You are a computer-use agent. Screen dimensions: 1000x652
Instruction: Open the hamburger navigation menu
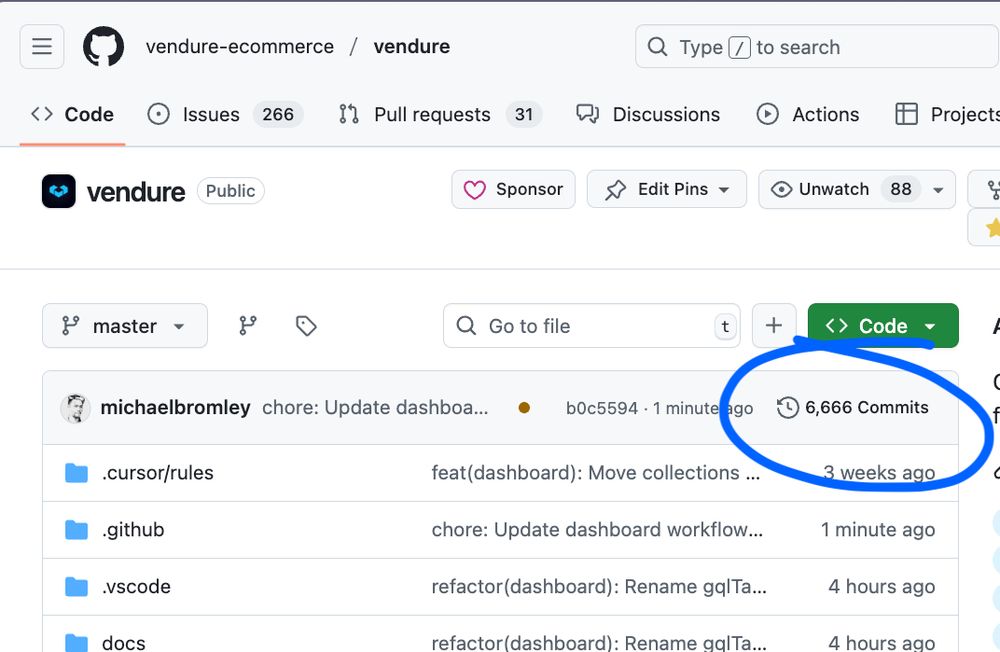[42, 47]
